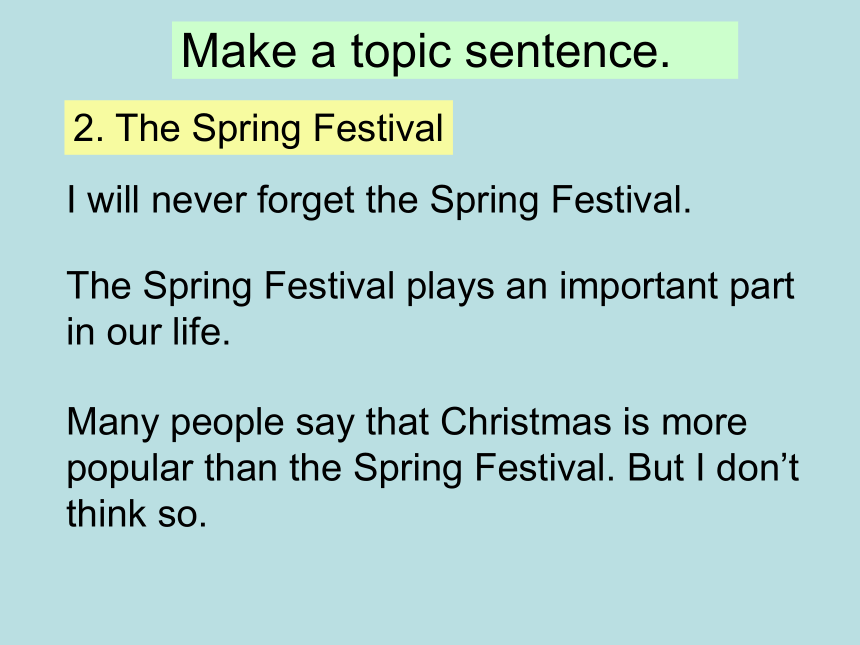Click the word "Christmas"
Image resolution: width=860 pixels, height=645 pixels.
click(525, 422)
